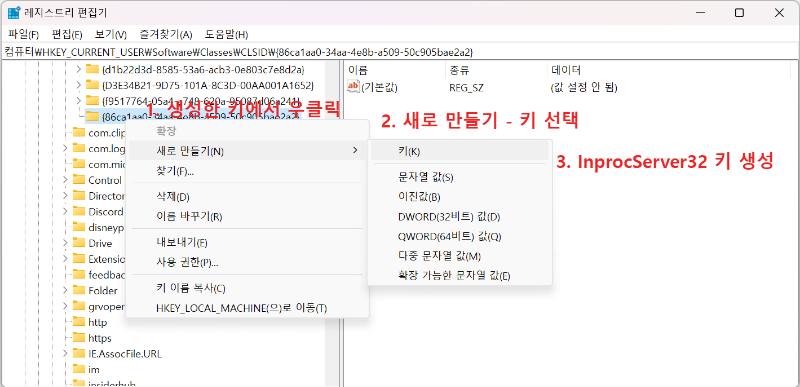Viewport: 800px width, 387px height.
Task: Click the folder icon beside http key
Action: pyautogui.click(x=79, y=322)
